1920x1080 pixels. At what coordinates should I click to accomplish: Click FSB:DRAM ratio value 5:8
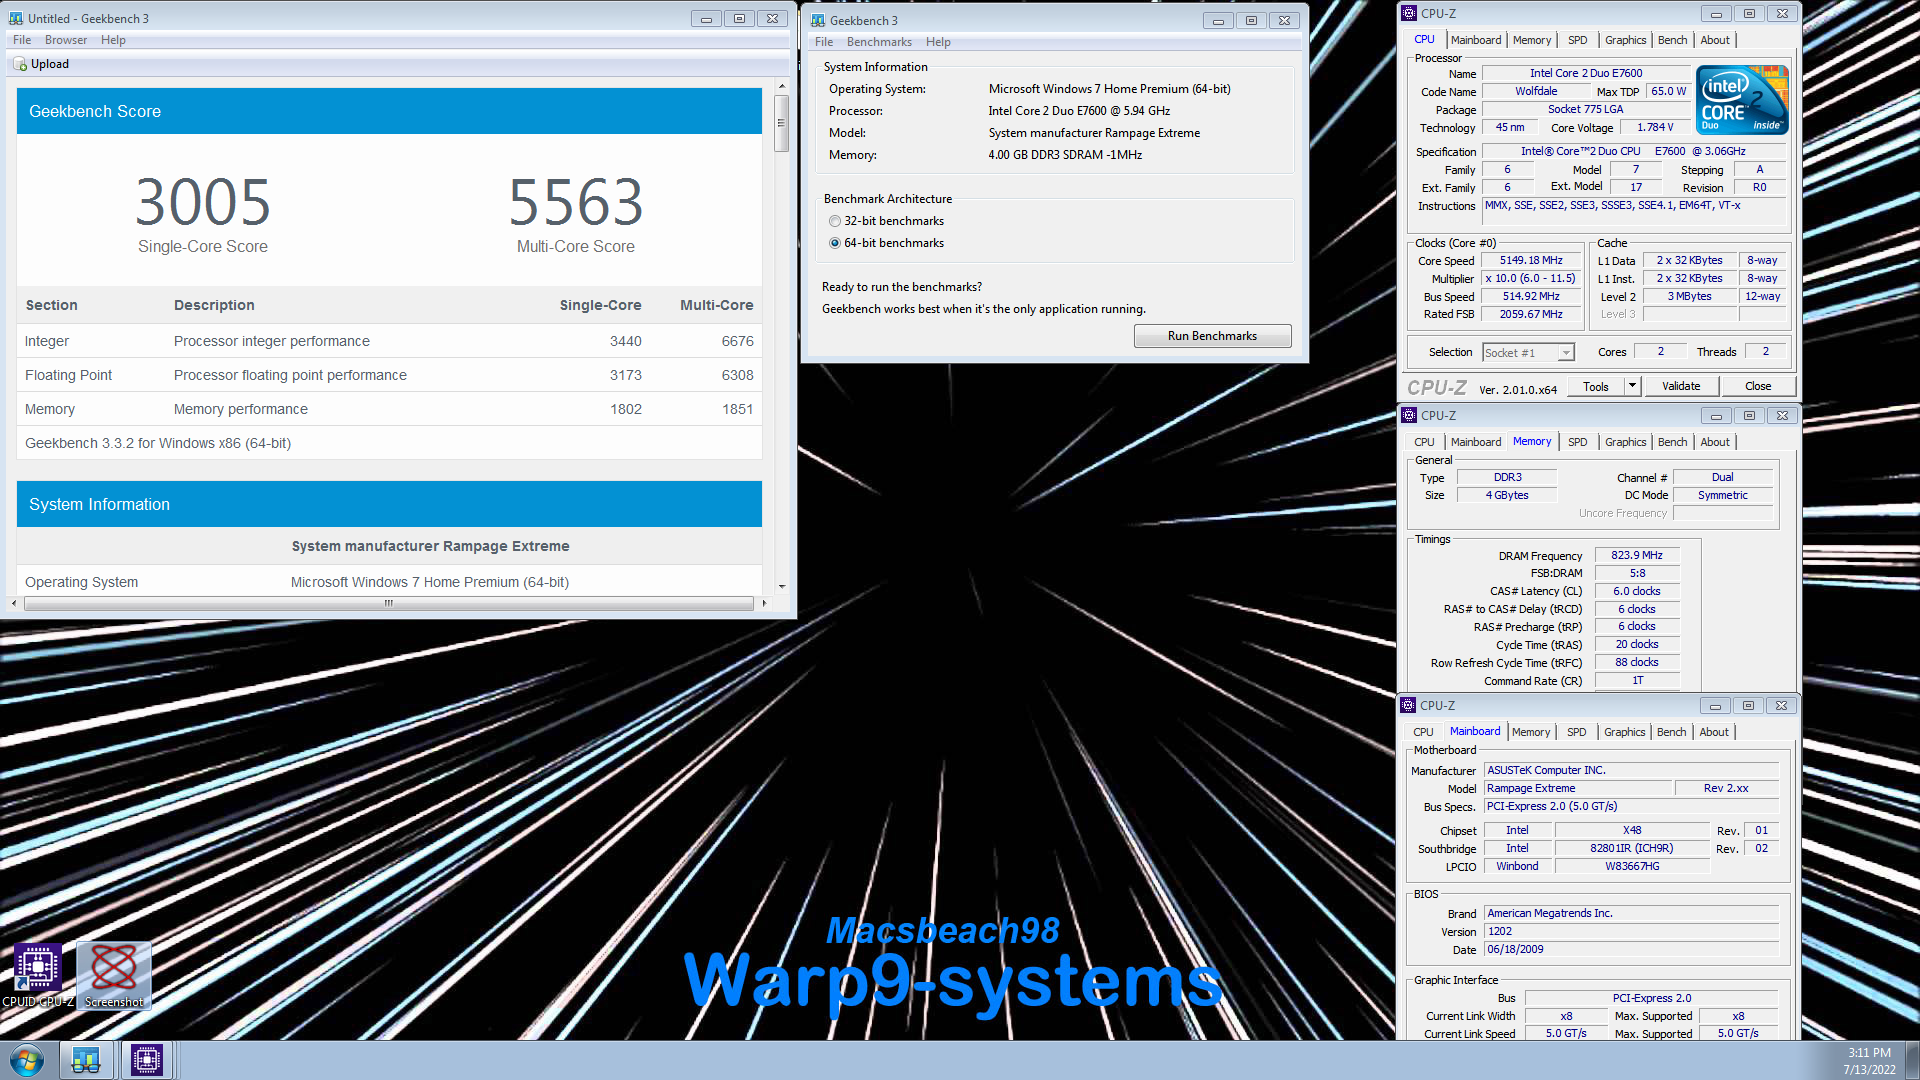point(1637,574)
